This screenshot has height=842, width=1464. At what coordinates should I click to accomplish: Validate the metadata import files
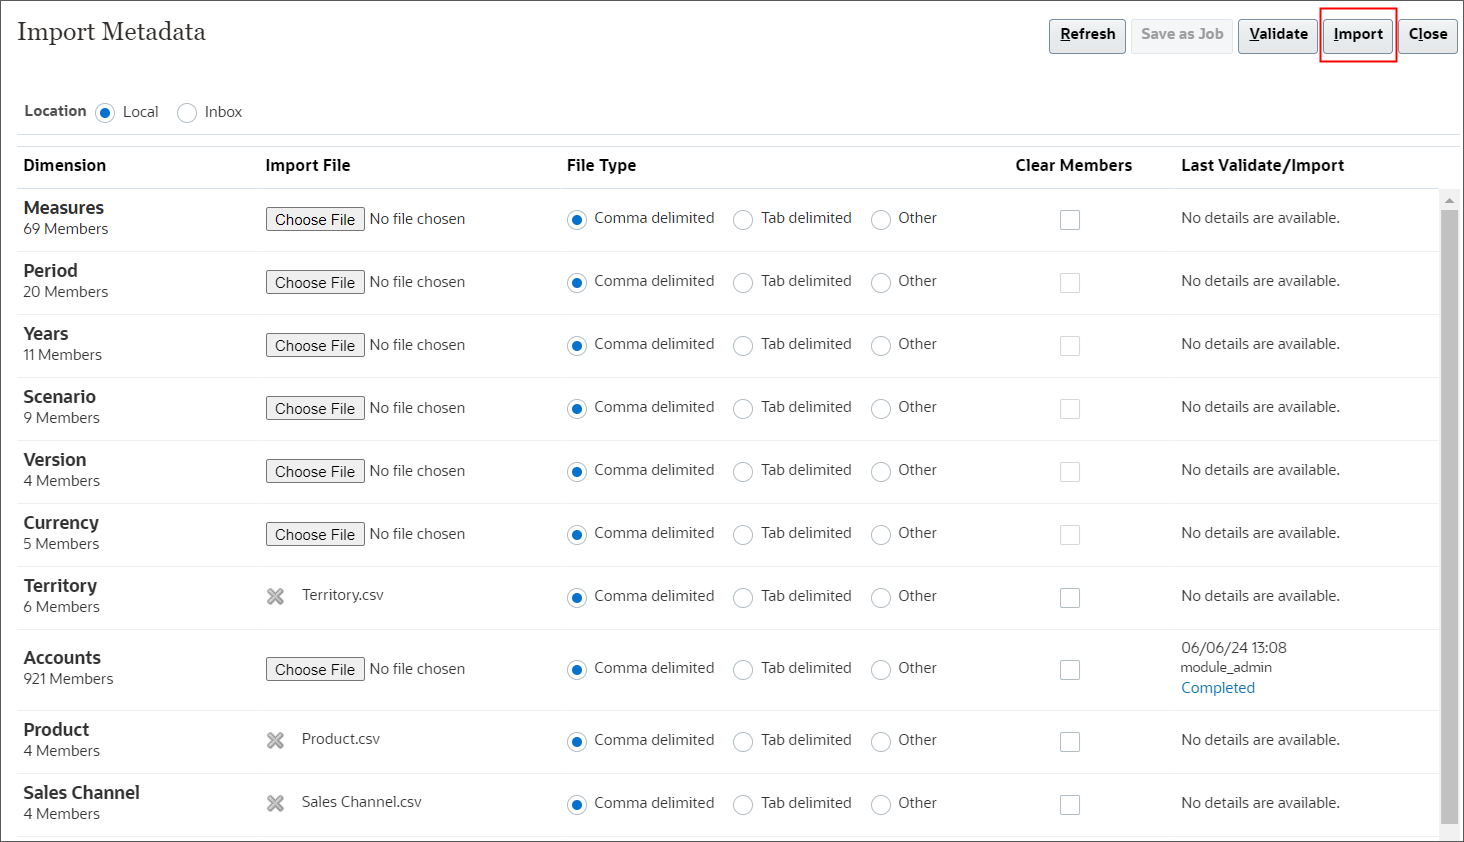[1277, 33]
